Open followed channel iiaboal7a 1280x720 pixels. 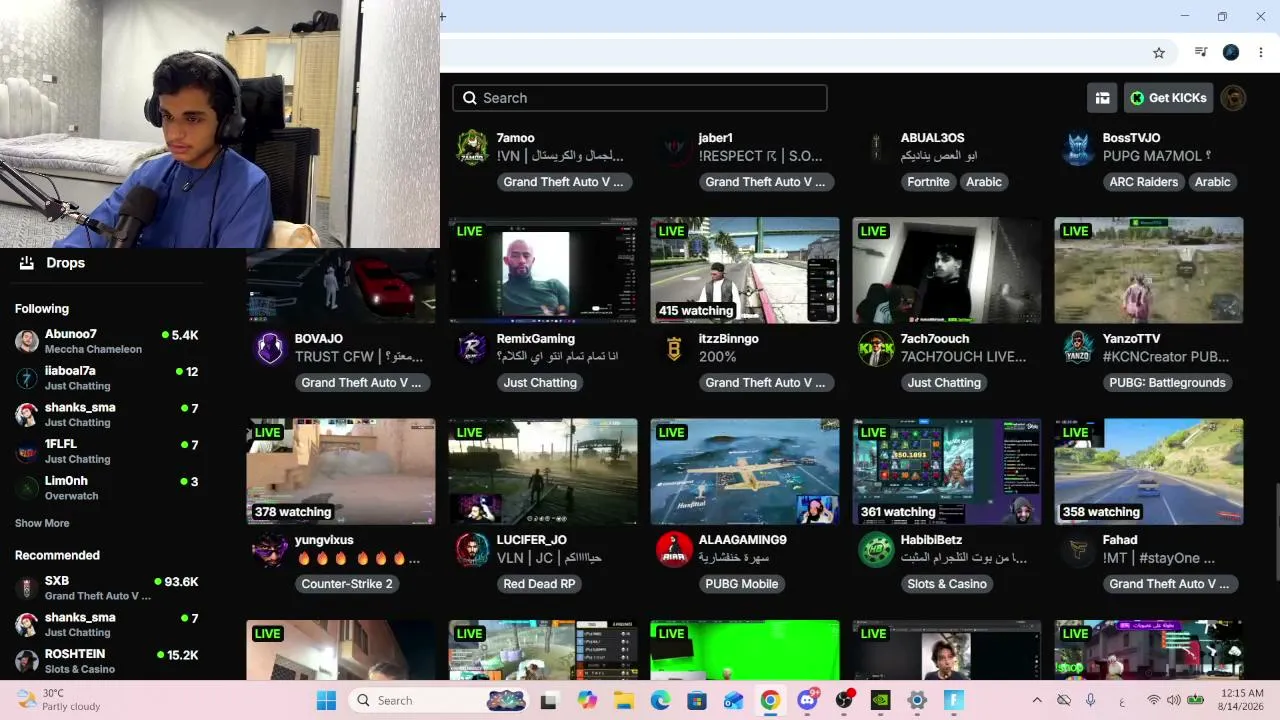point(108,378)
